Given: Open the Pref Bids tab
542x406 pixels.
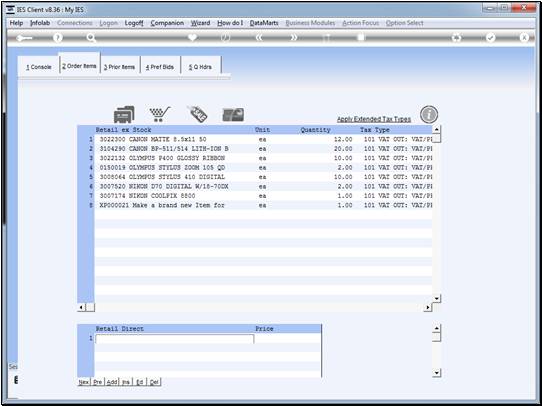Looking at the screenshot, I should tap(160, 67).
